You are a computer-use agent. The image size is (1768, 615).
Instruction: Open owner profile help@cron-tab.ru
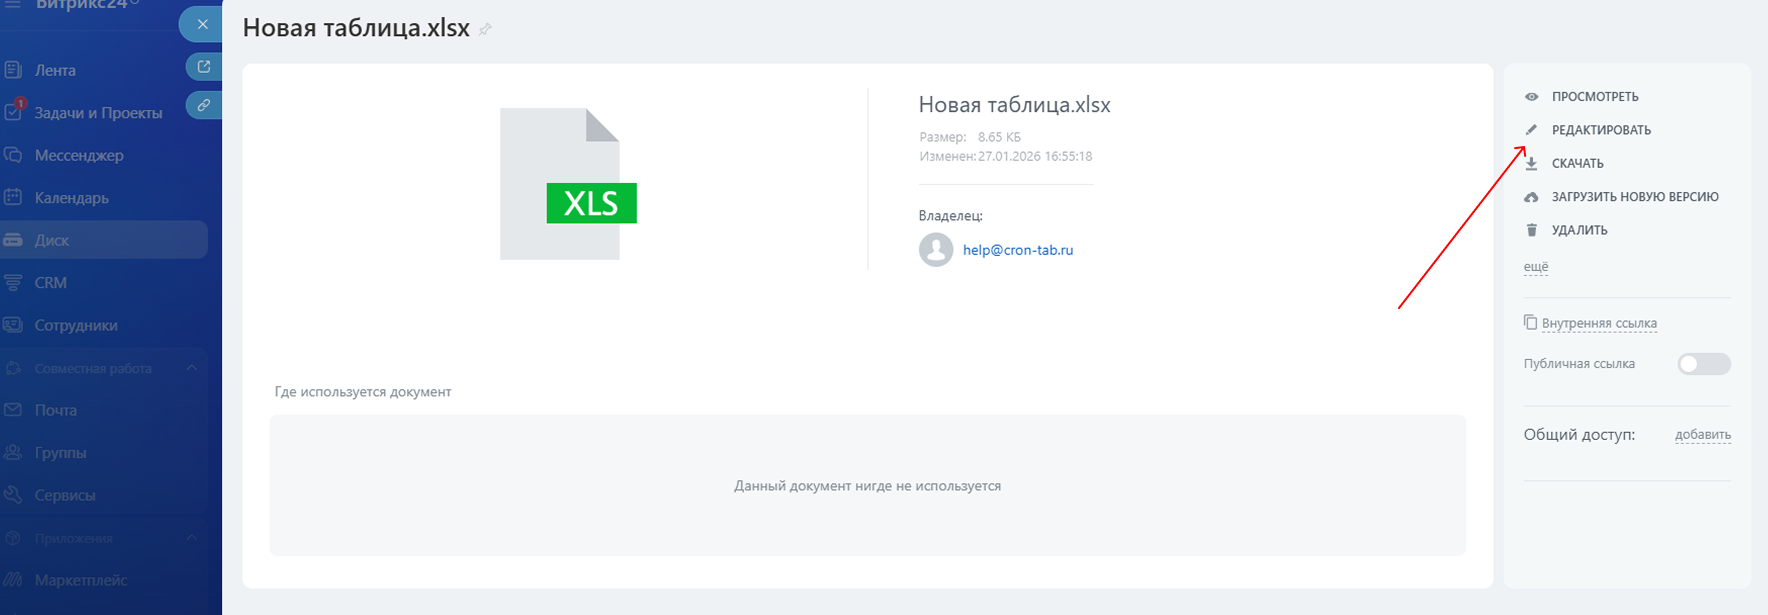1017,250
